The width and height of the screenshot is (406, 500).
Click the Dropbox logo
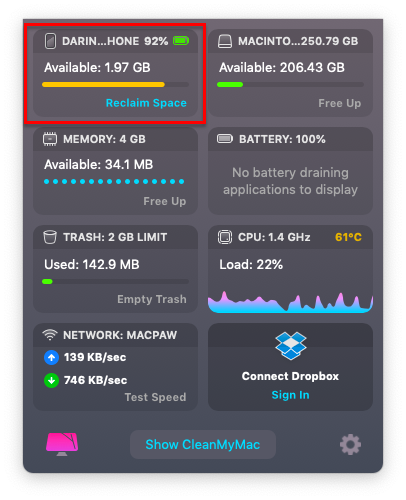pyautogui.click(x=290, y=346)
